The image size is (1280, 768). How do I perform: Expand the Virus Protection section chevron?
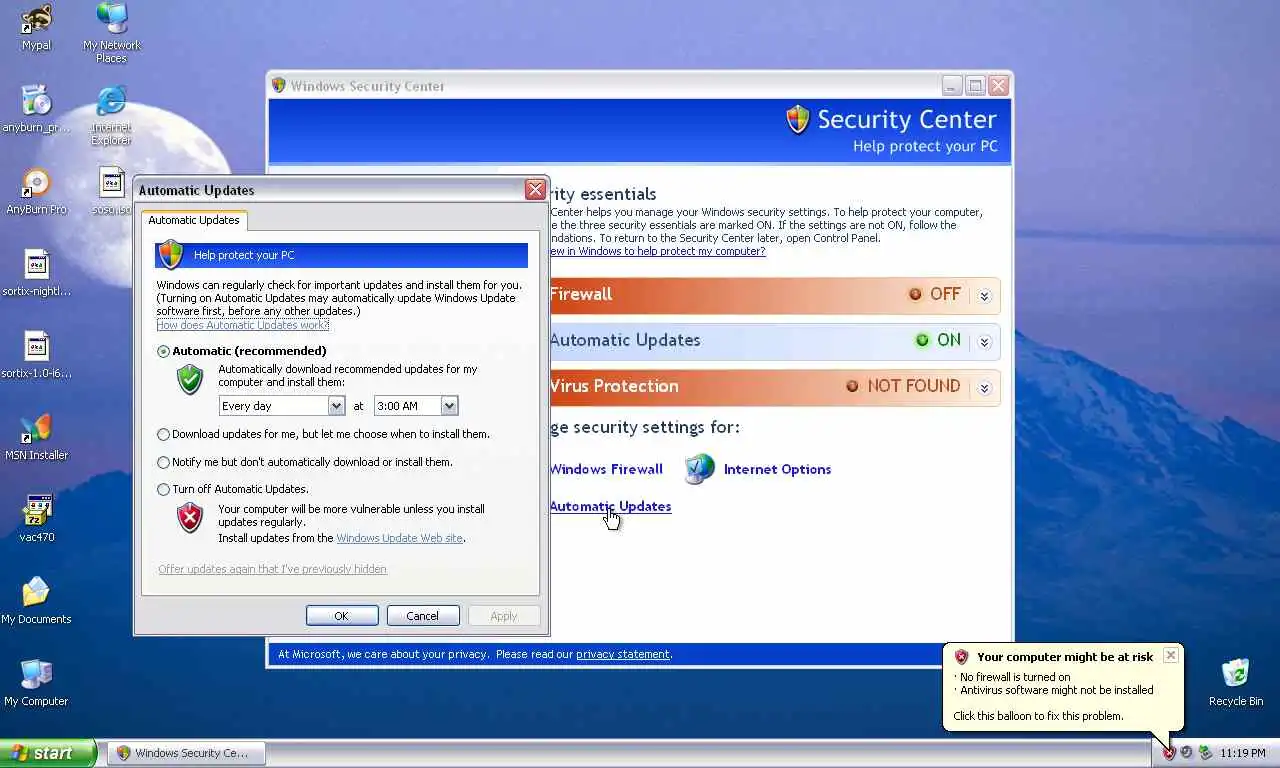(x=984, y=387)
